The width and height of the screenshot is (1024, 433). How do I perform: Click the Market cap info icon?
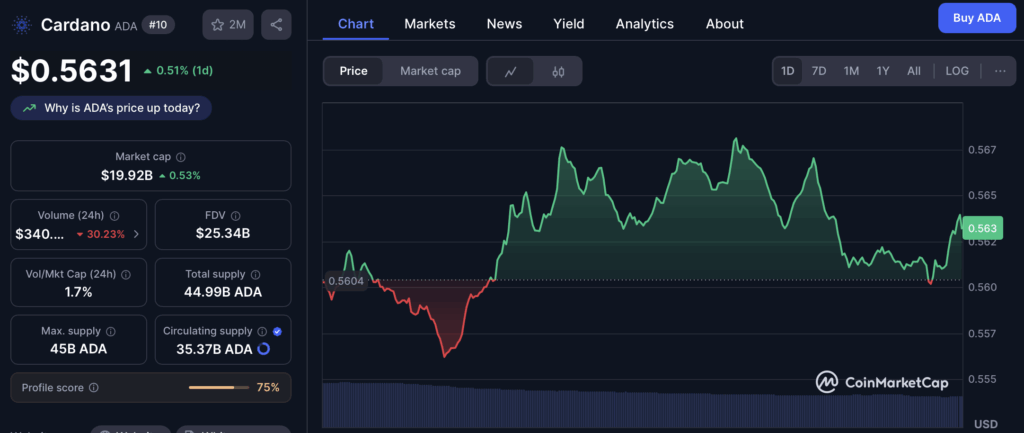tap(181, 157)
